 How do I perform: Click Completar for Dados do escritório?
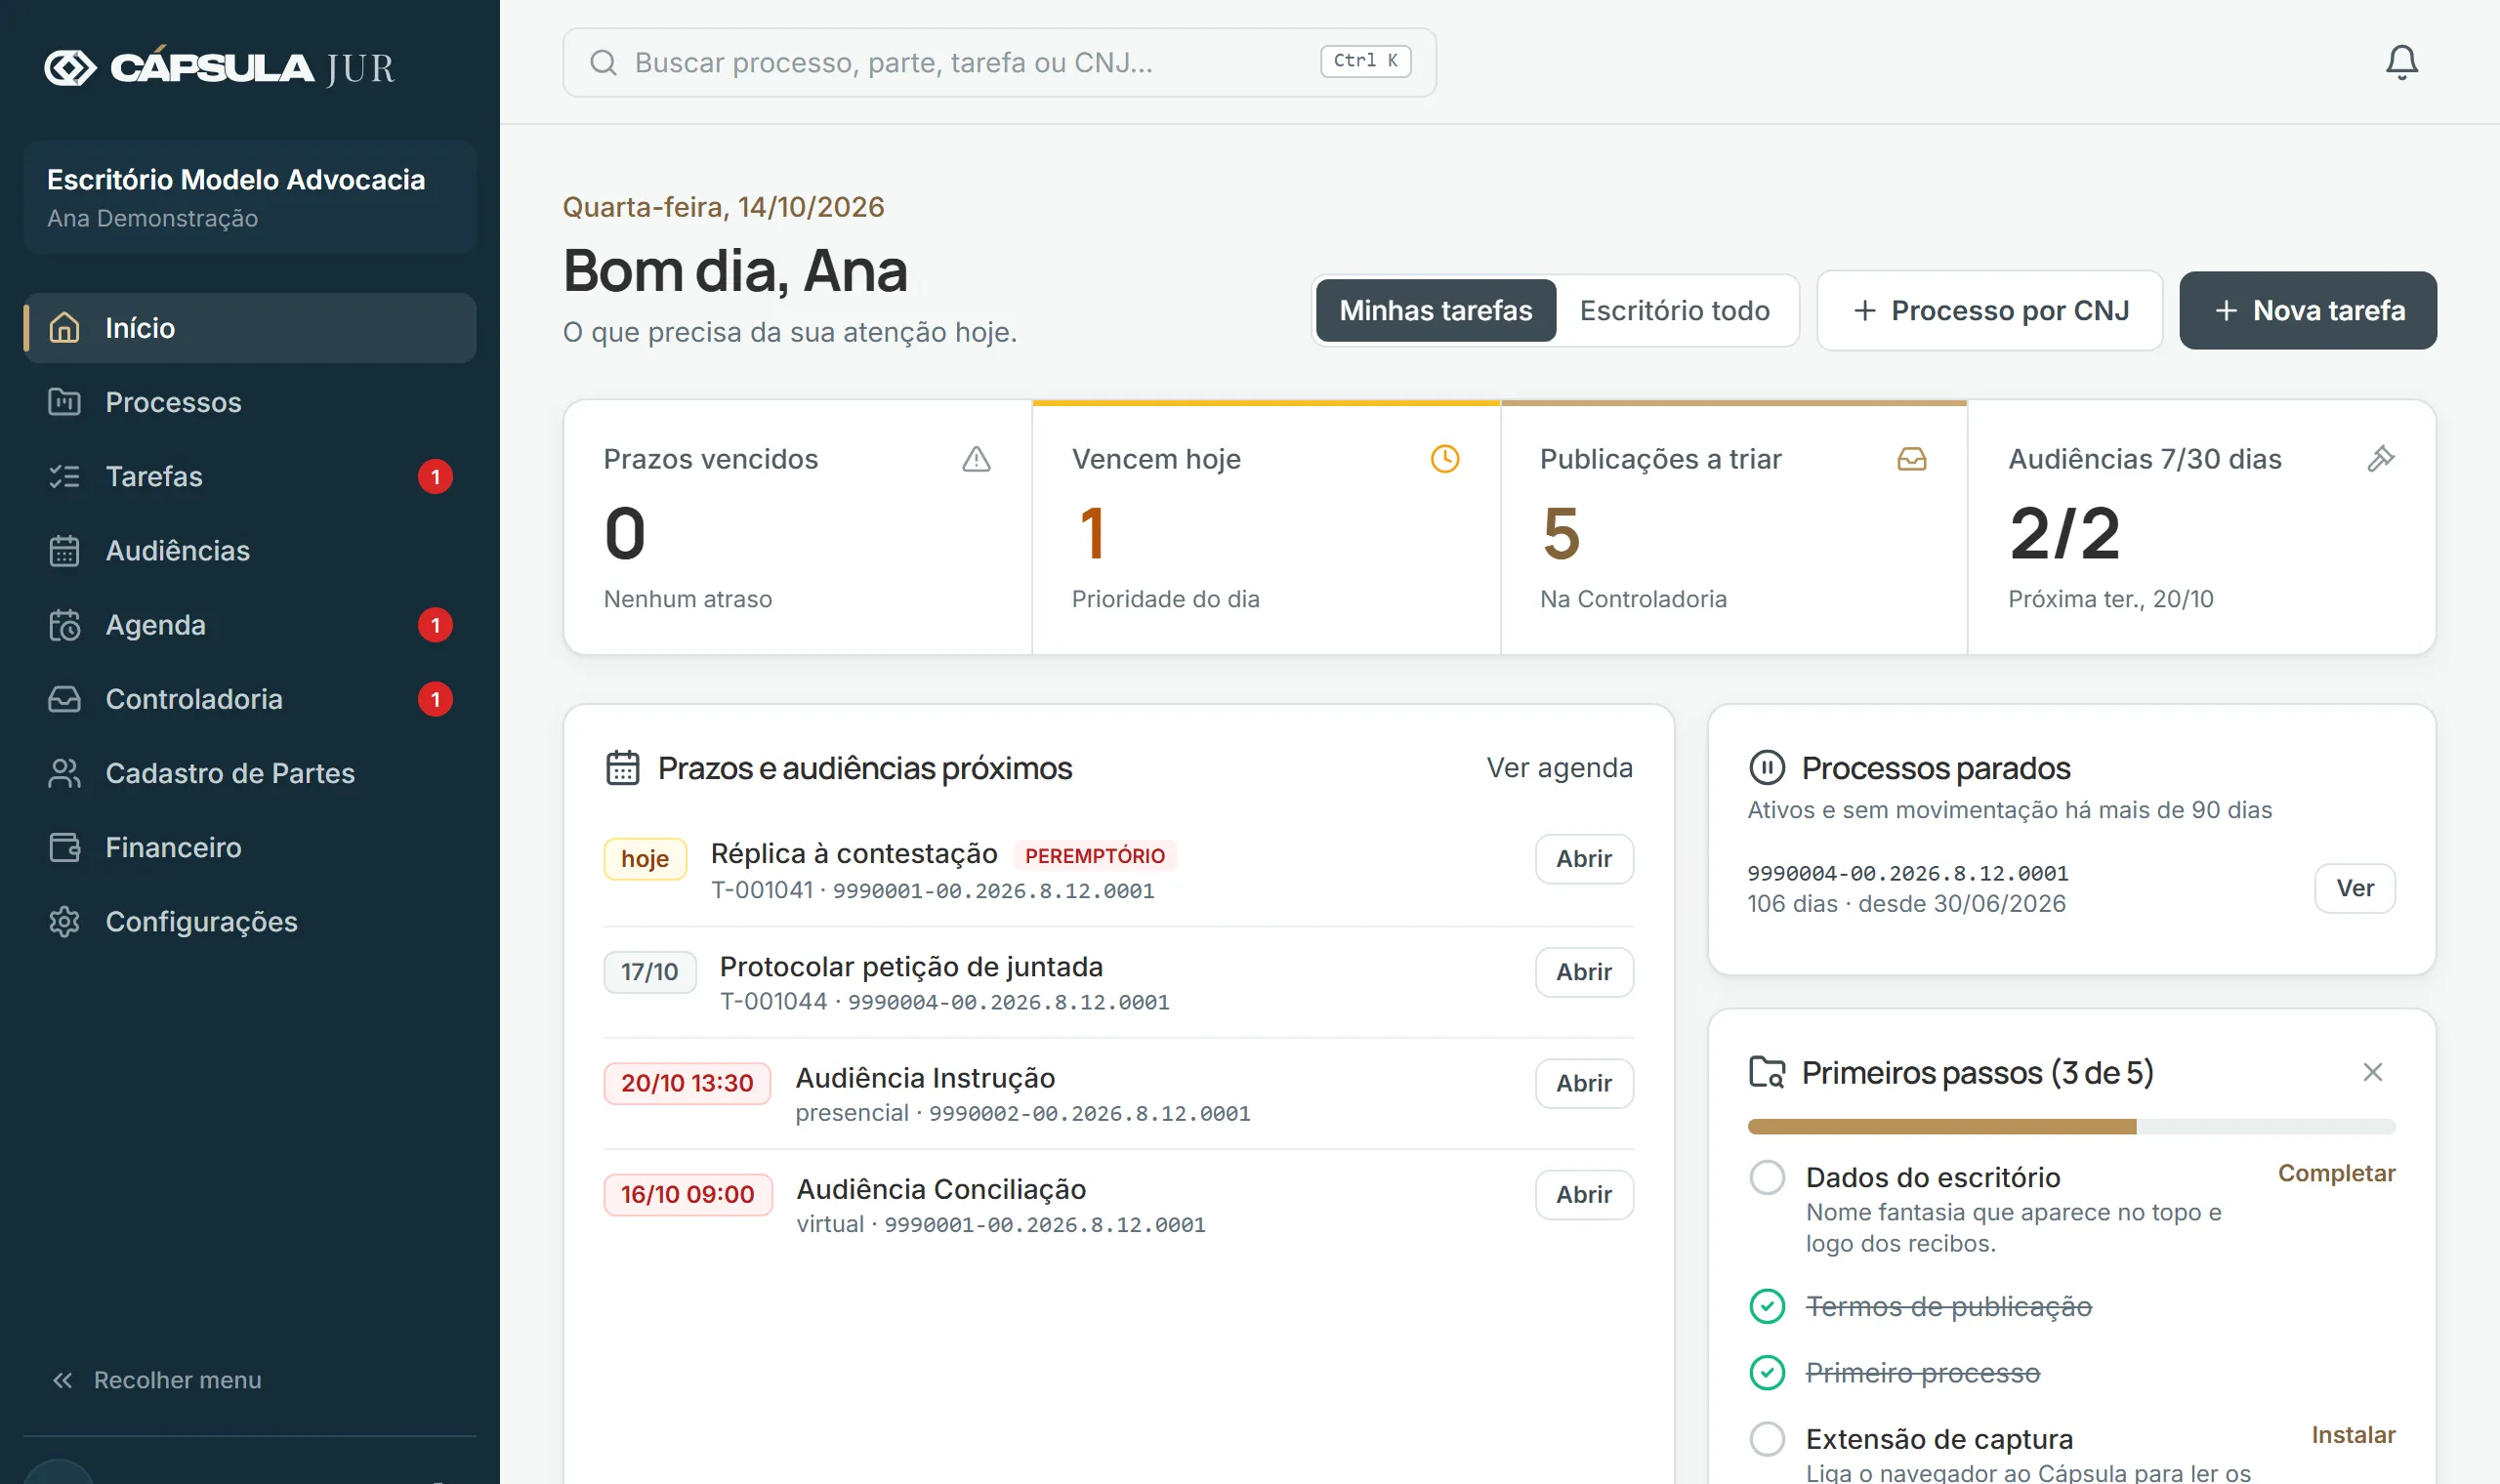click(x=2336, y=1173)
